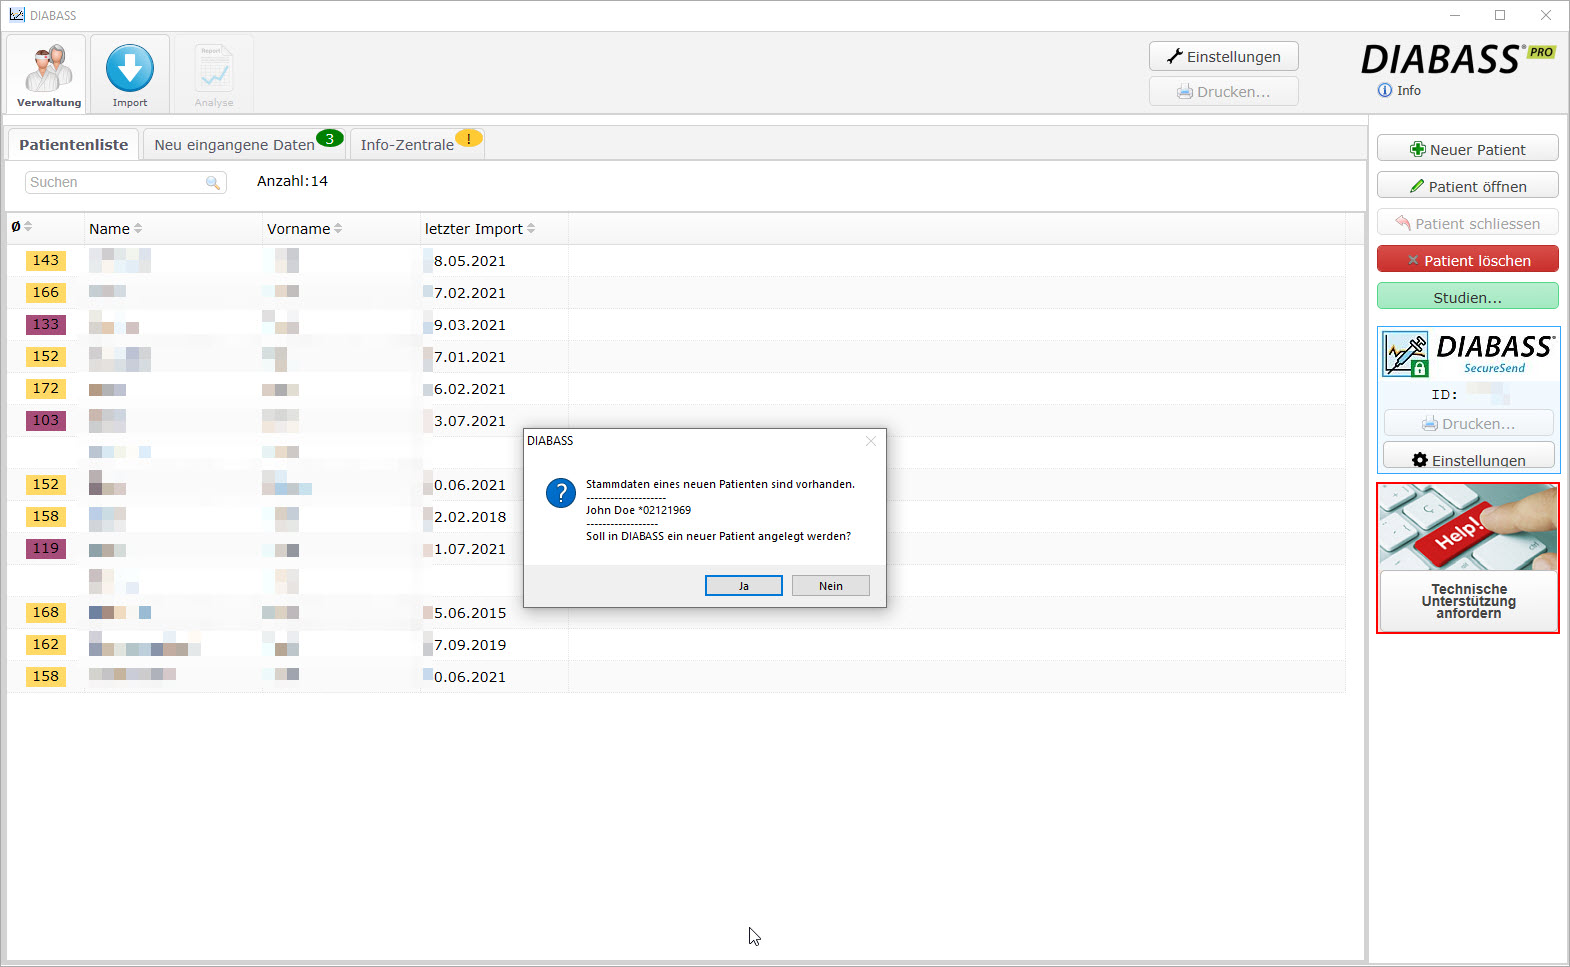Click the import date 7.02.2021
The image size is (1570, 967).
point(470,293)
